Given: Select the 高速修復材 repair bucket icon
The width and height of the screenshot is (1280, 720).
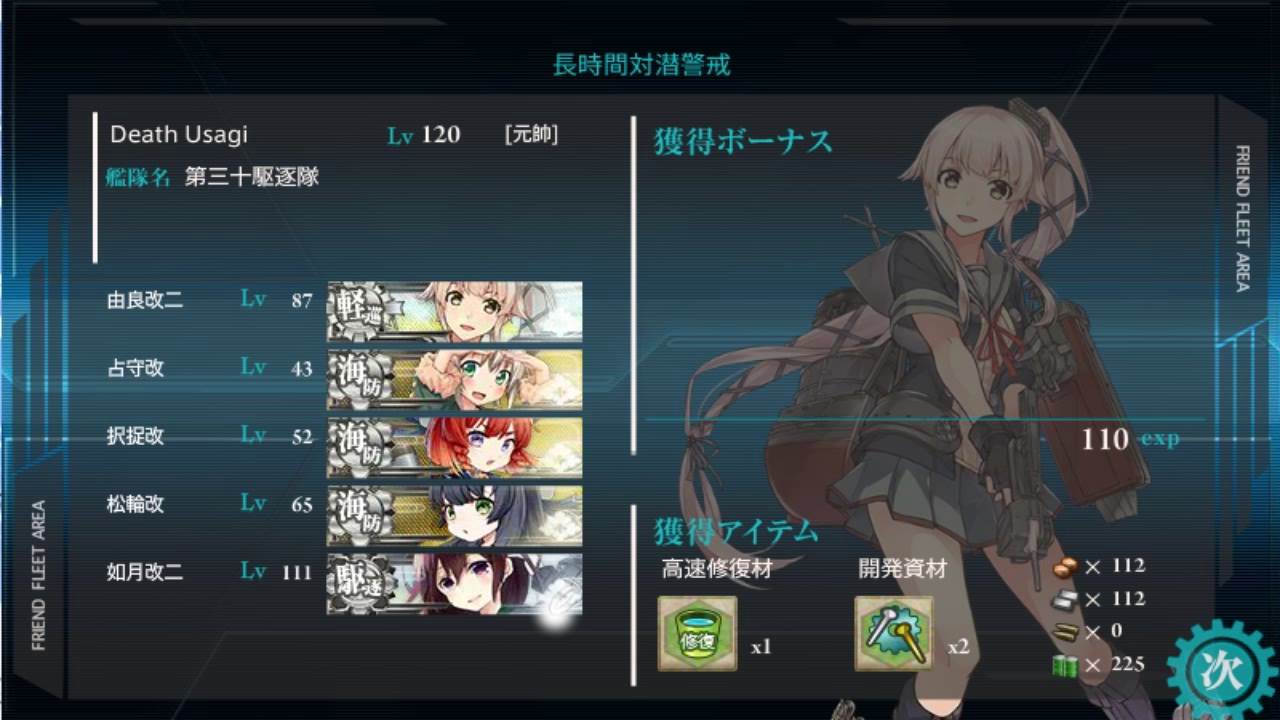Looking at the screenshot, I should point(697,633).
